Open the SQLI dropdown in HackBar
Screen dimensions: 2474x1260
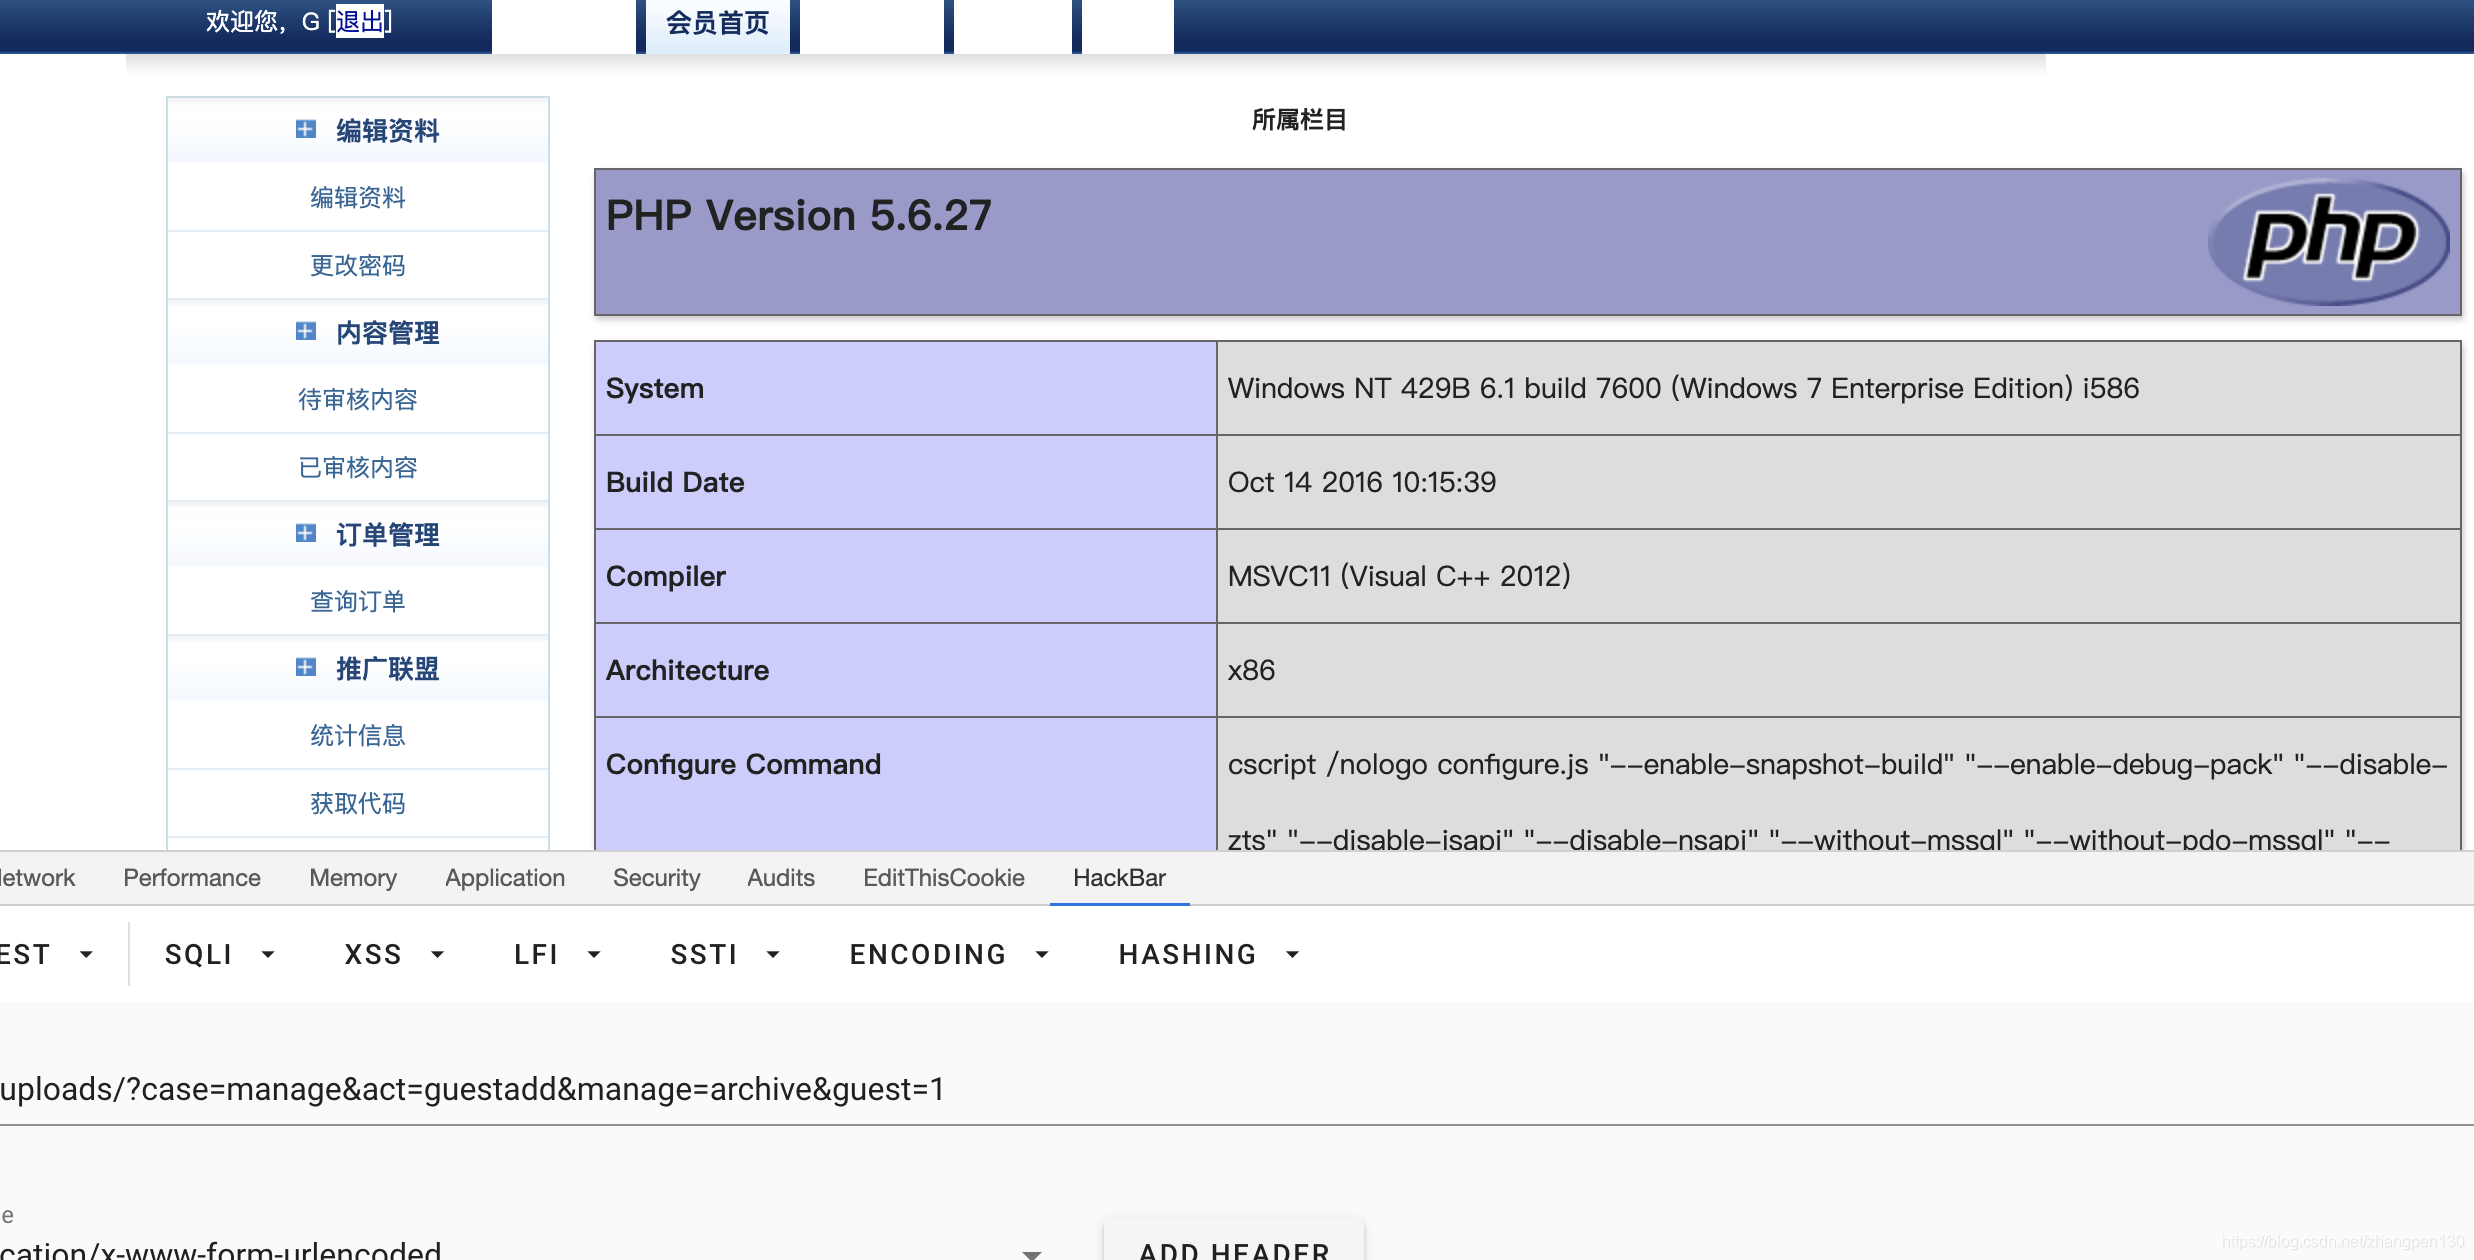coord(220,954)
